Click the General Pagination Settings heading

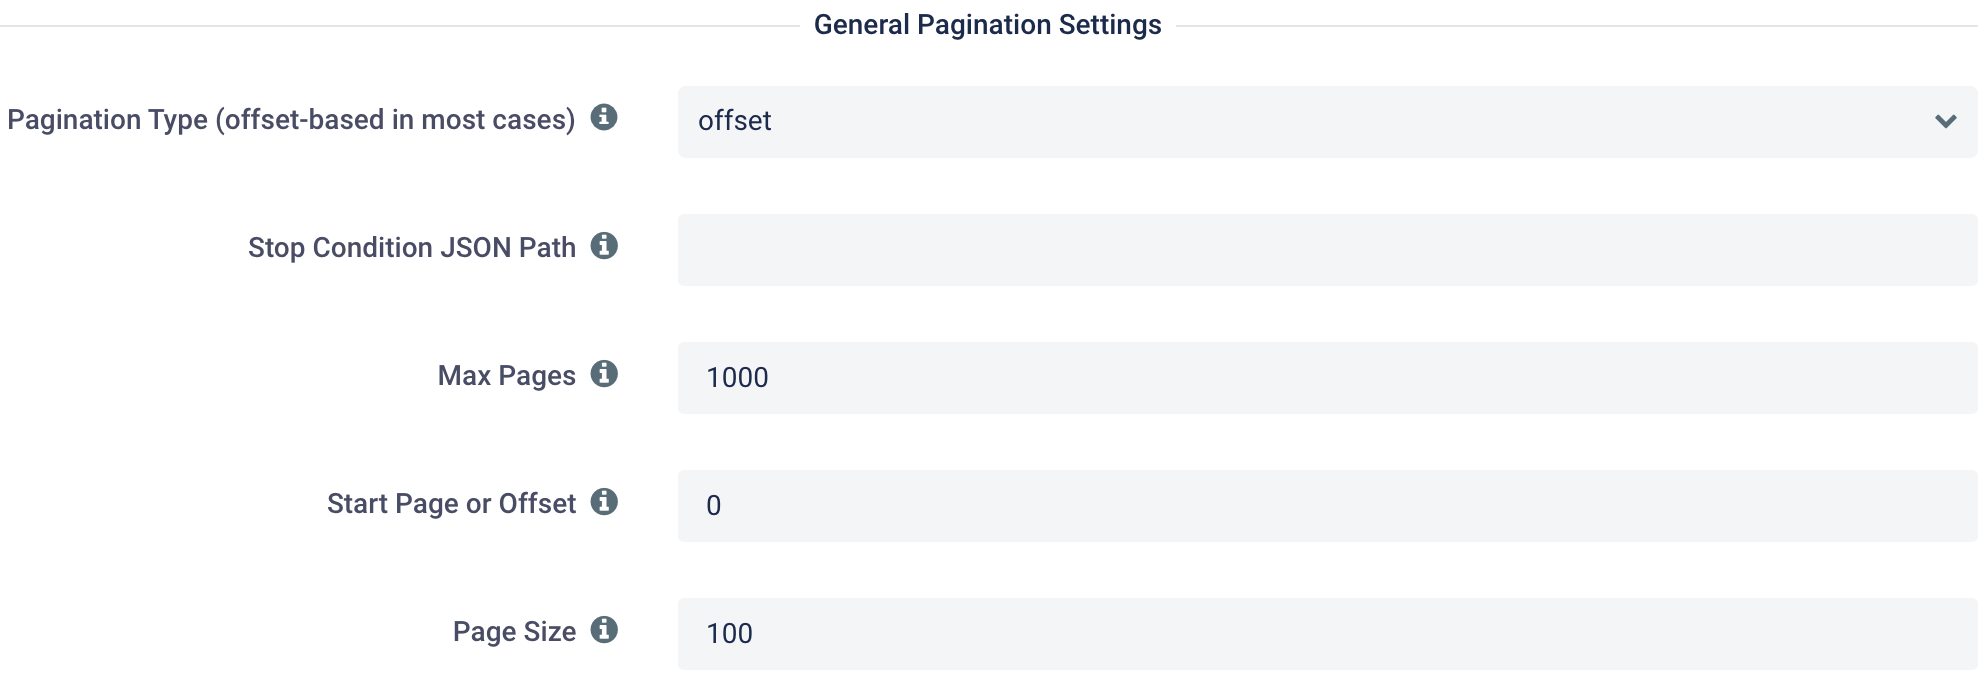(x=988, y=25)
